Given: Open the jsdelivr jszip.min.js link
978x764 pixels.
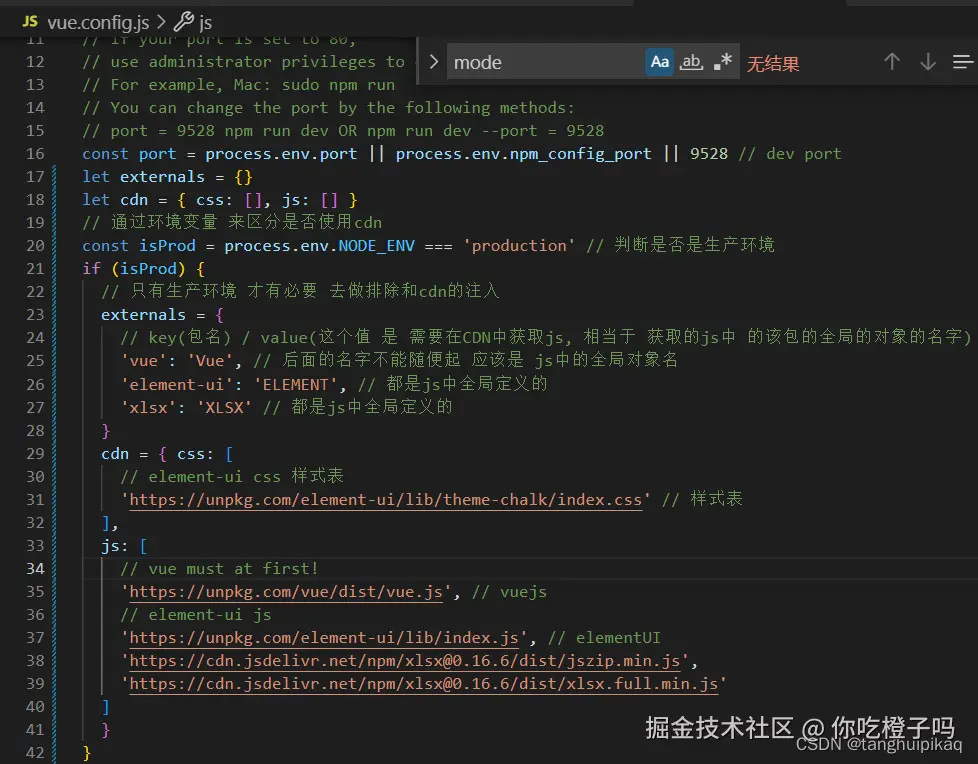Looking at the screenshot, I should [404, 660].
